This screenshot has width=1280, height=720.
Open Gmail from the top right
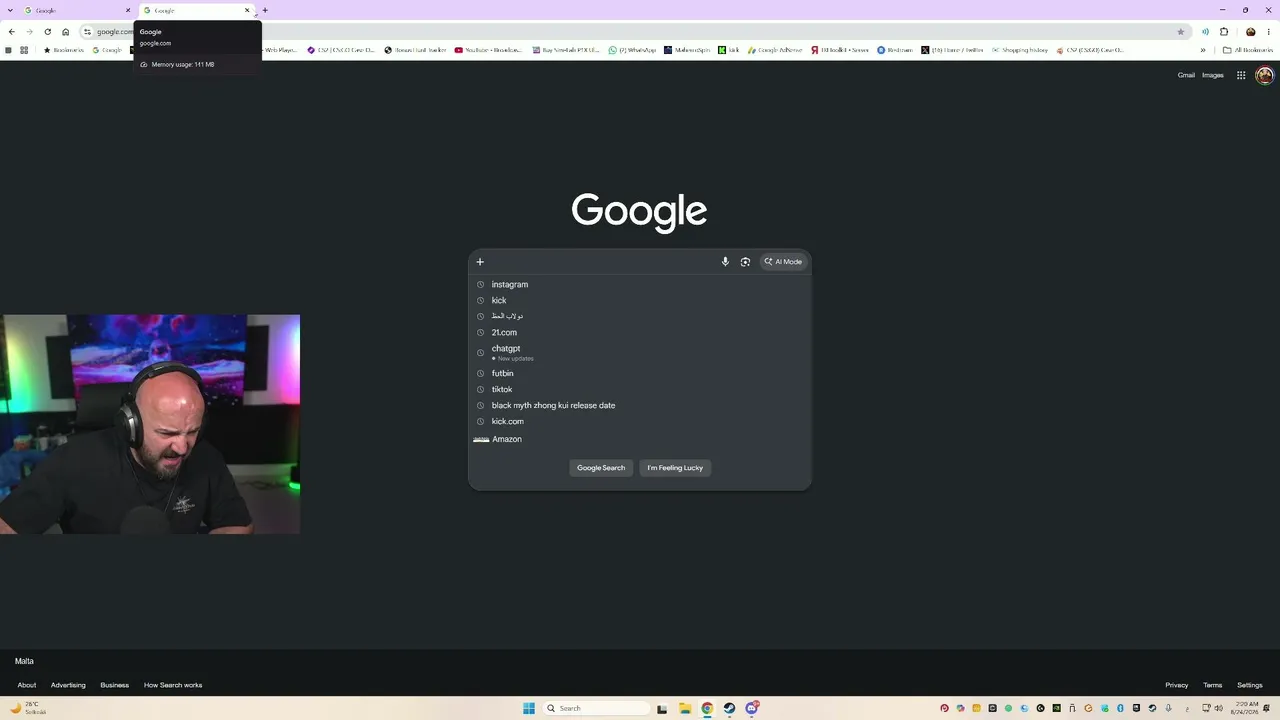click(1186, 75)
